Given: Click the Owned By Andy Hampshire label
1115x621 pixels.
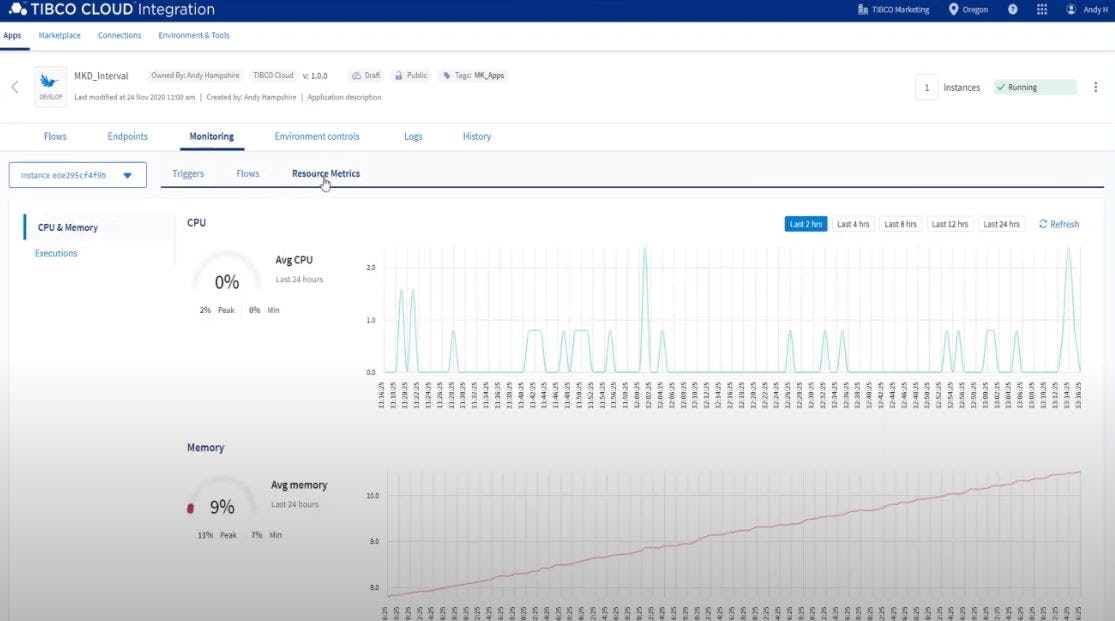Looking at the screenshot, I should 195,75.
